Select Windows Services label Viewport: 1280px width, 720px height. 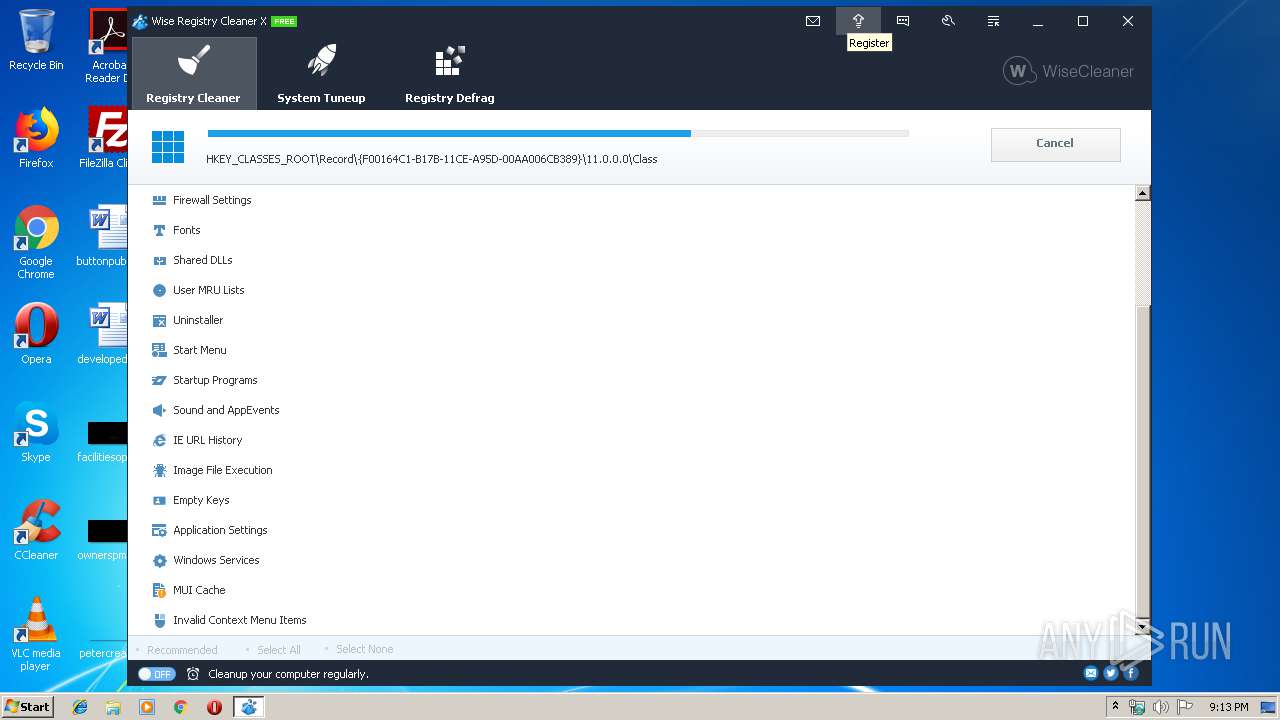click(x=216, y=560)
